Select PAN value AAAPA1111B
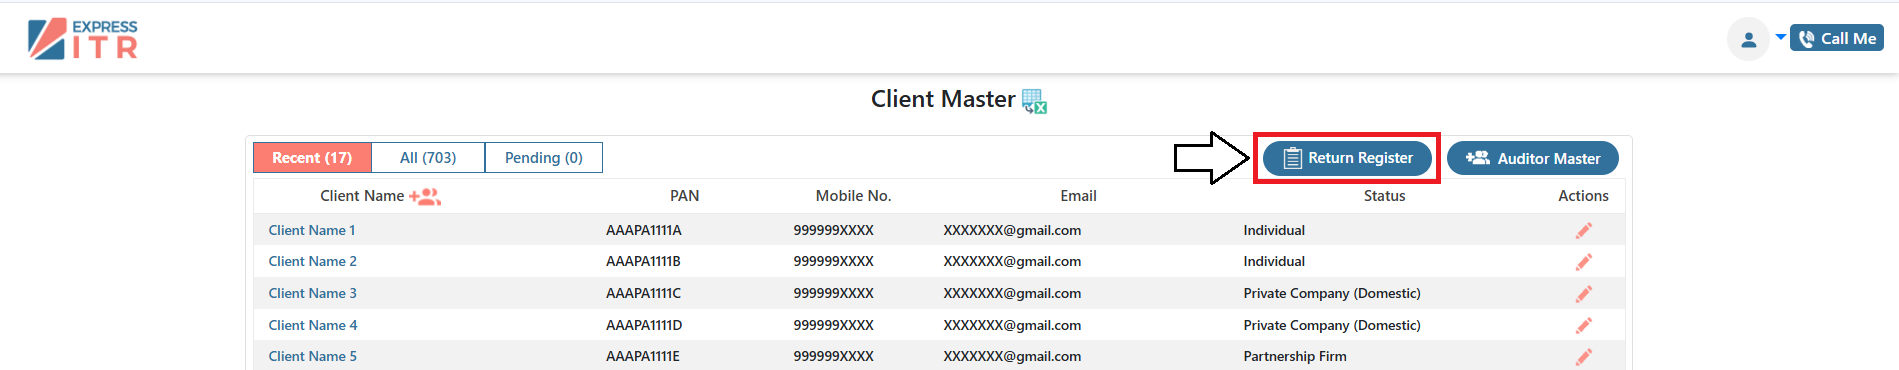This screenshot has height=370, width=1899. coord(643,261)
